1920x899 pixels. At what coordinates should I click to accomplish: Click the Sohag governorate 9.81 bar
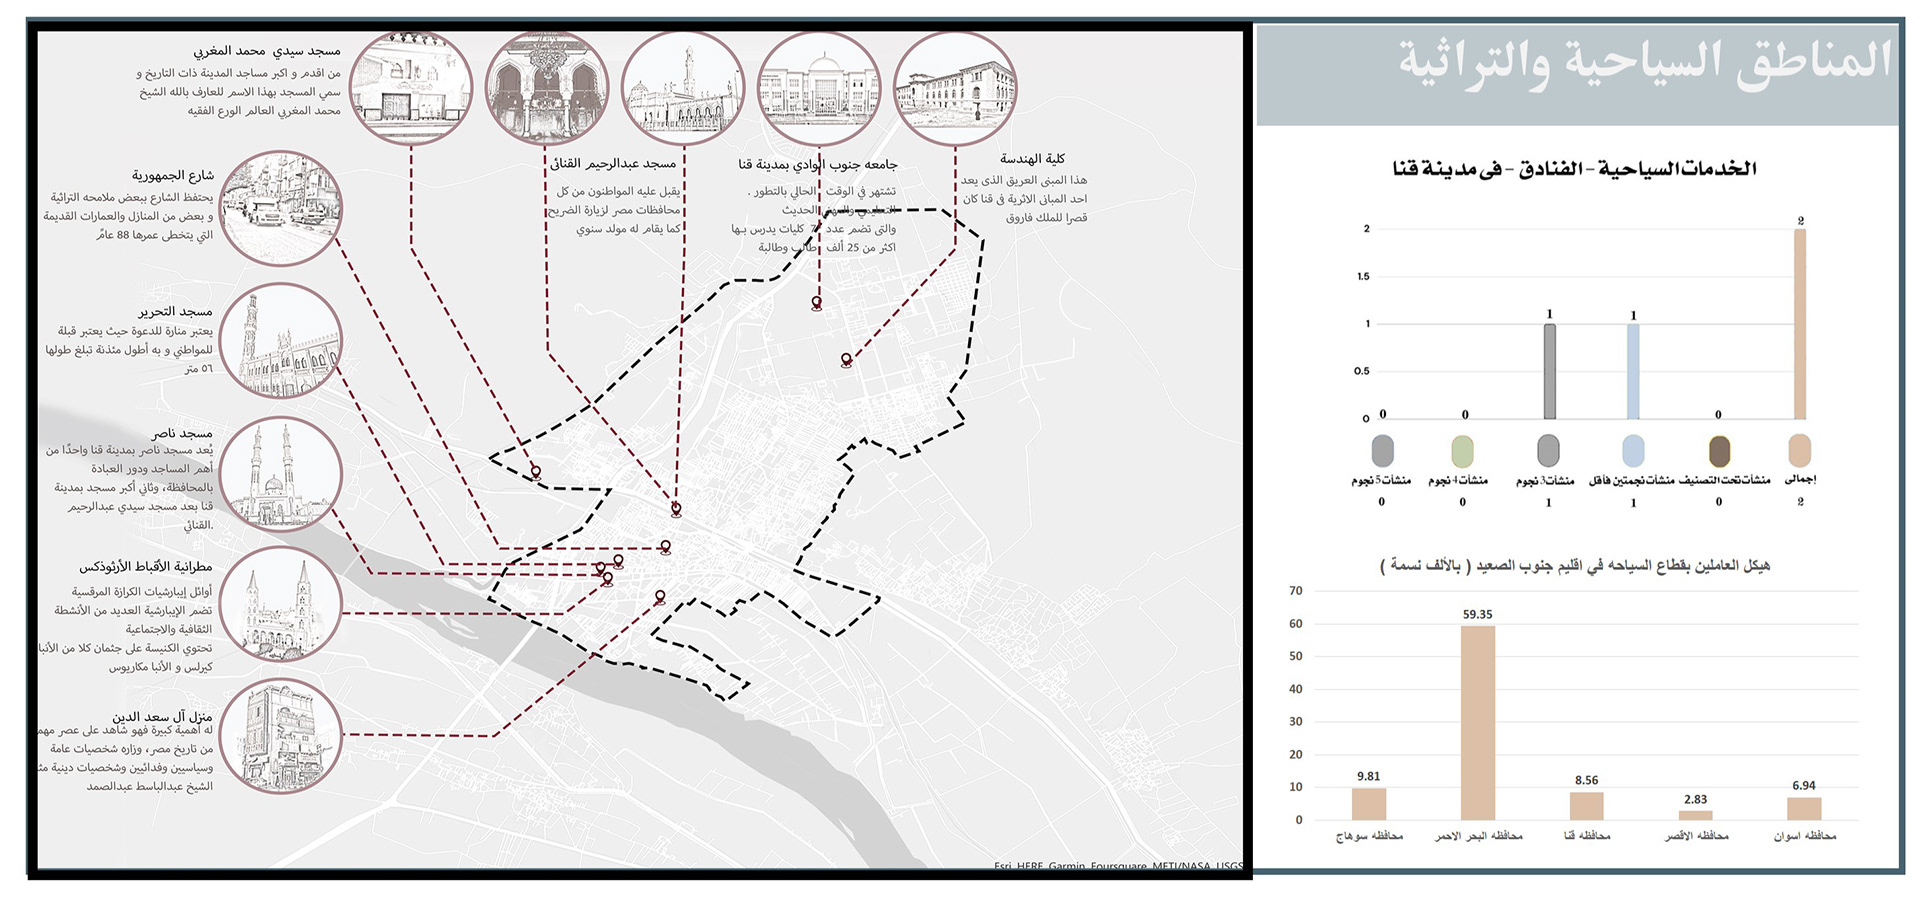[1369, 804]
